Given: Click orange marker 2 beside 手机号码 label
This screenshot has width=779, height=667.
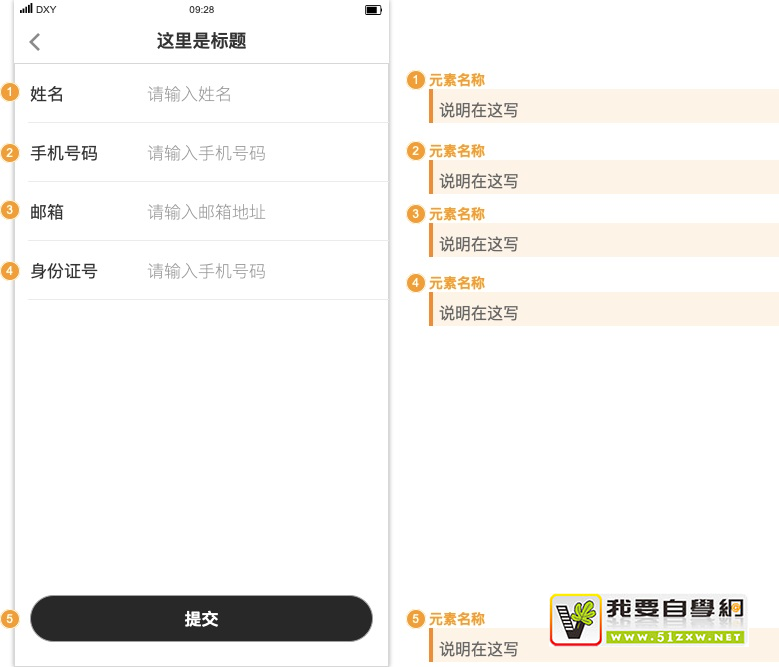Looking at the screenshot, I should point(10,153).
